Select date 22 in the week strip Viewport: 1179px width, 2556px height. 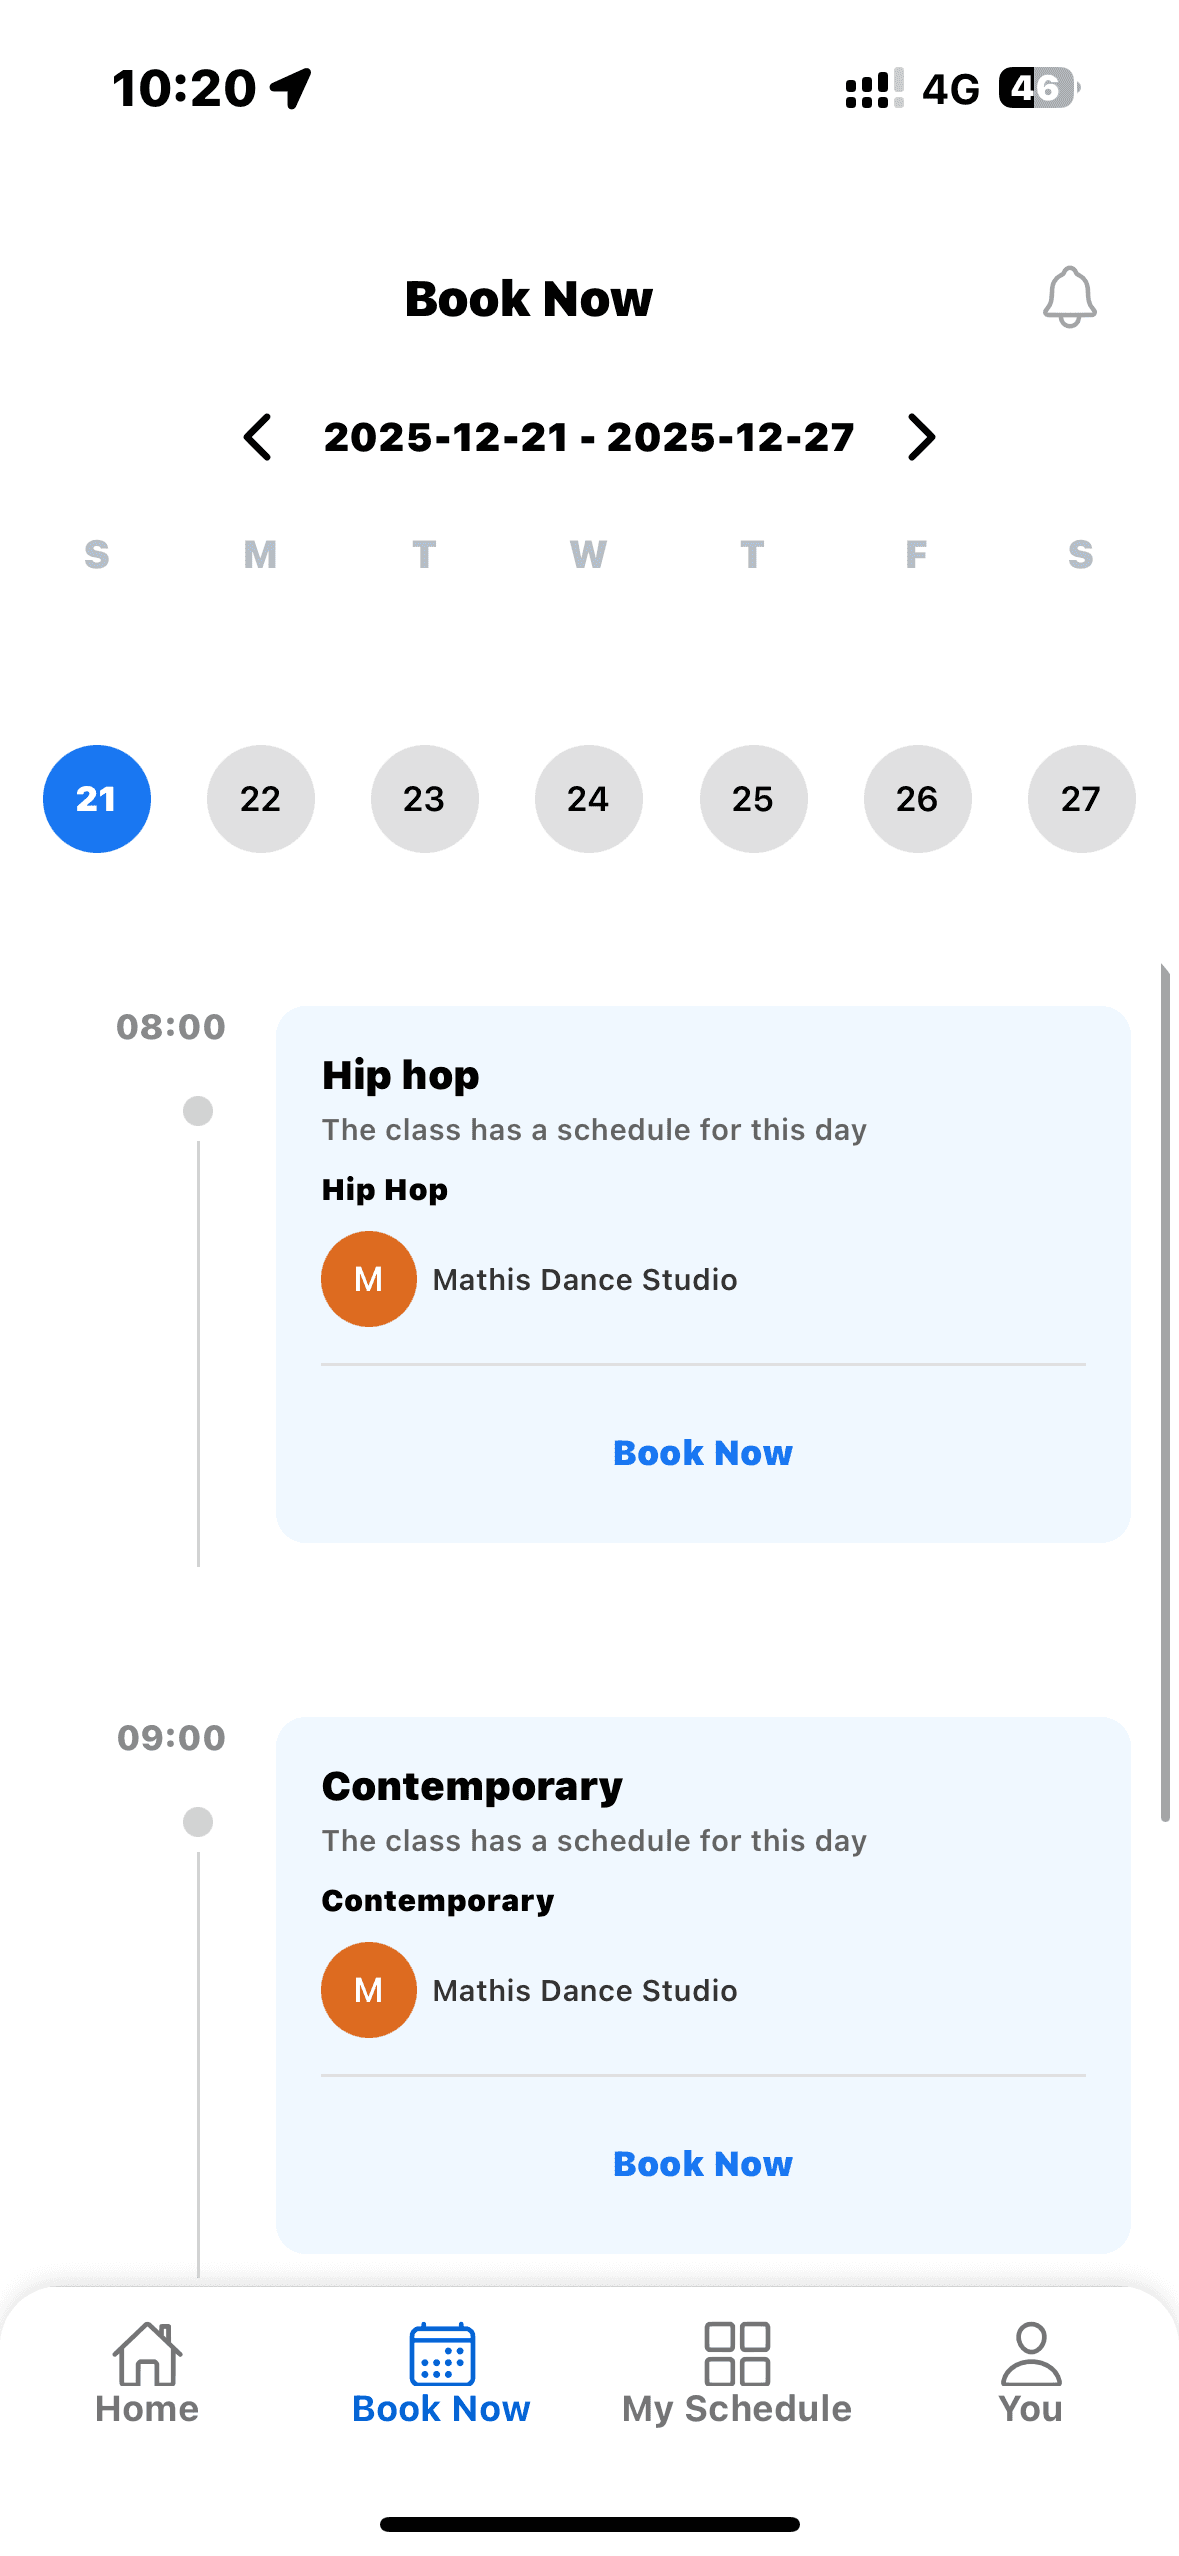pyautogui.click(x=260, y=798)
